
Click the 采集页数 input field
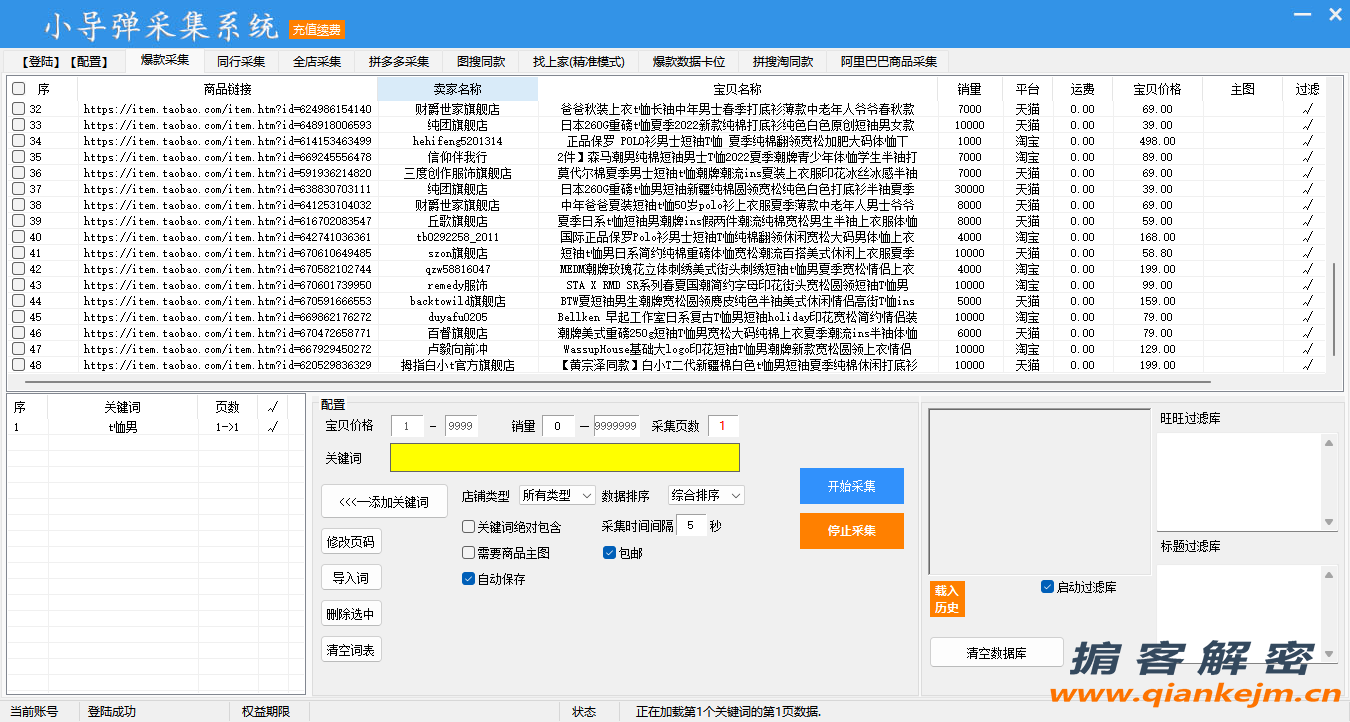723,427
